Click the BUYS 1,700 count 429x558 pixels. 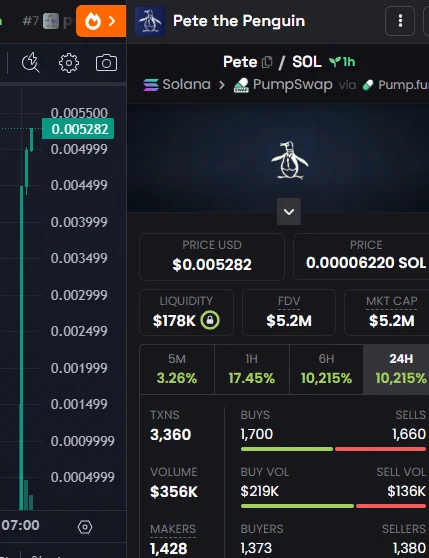coord(256,434)
